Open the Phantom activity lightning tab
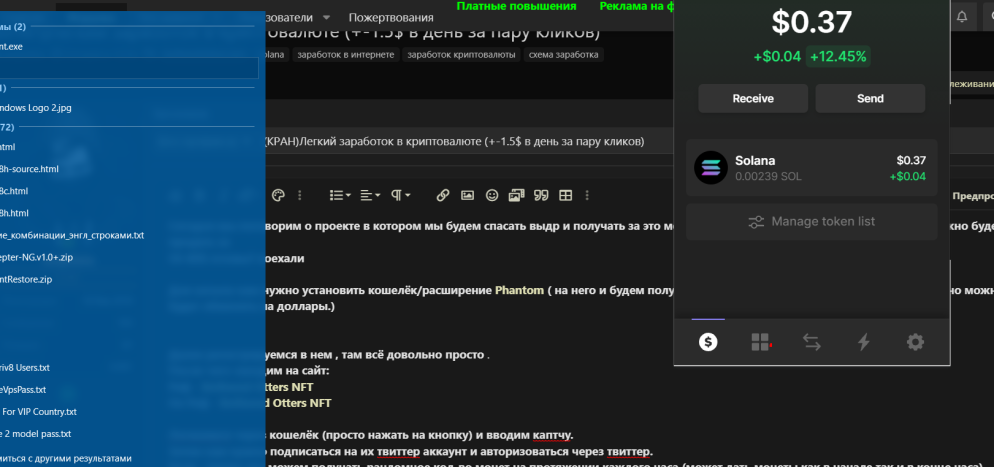 [x=863, y=342]
